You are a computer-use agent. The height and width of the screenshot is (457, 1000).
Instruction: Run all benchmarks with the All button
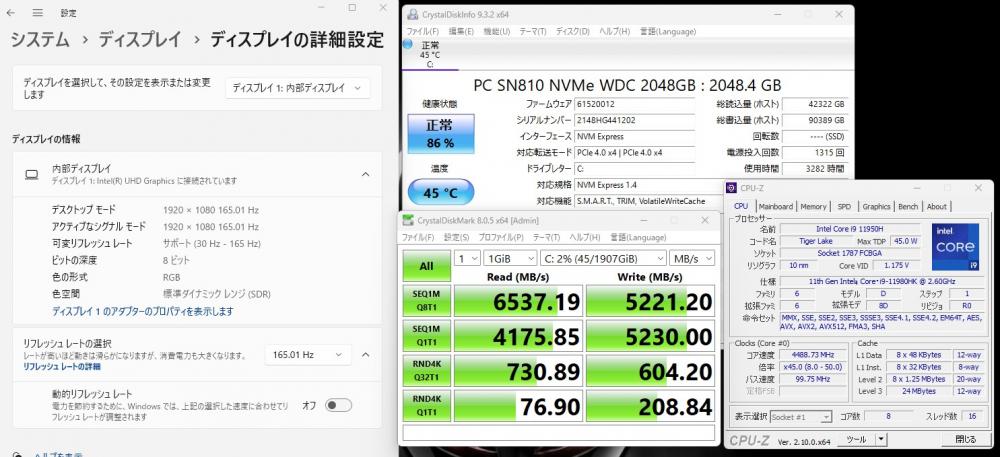[x=426, y=266]
